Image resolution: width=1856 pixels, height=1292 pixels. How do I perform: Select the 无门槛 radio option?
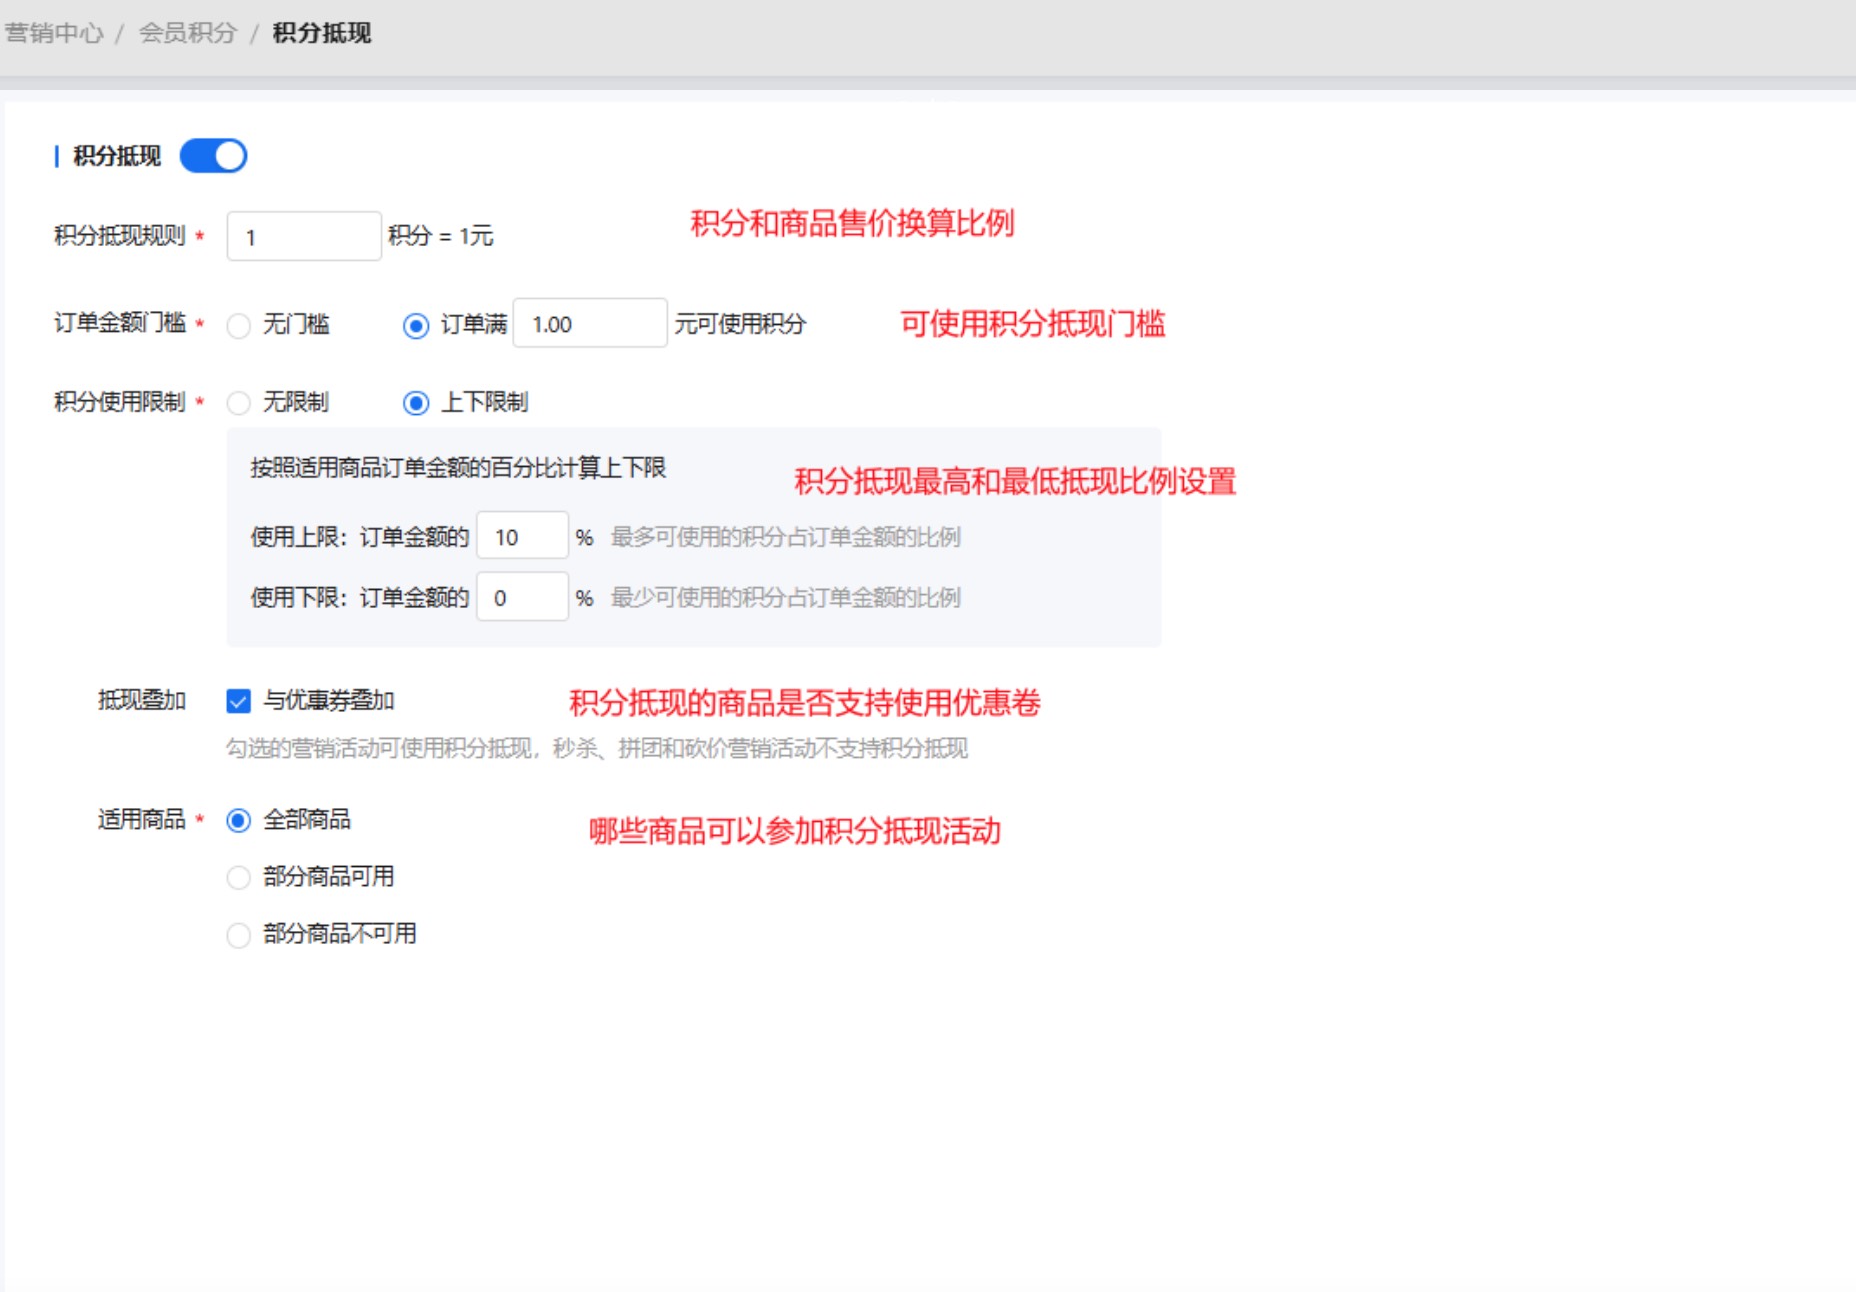[x=239, y=326]
